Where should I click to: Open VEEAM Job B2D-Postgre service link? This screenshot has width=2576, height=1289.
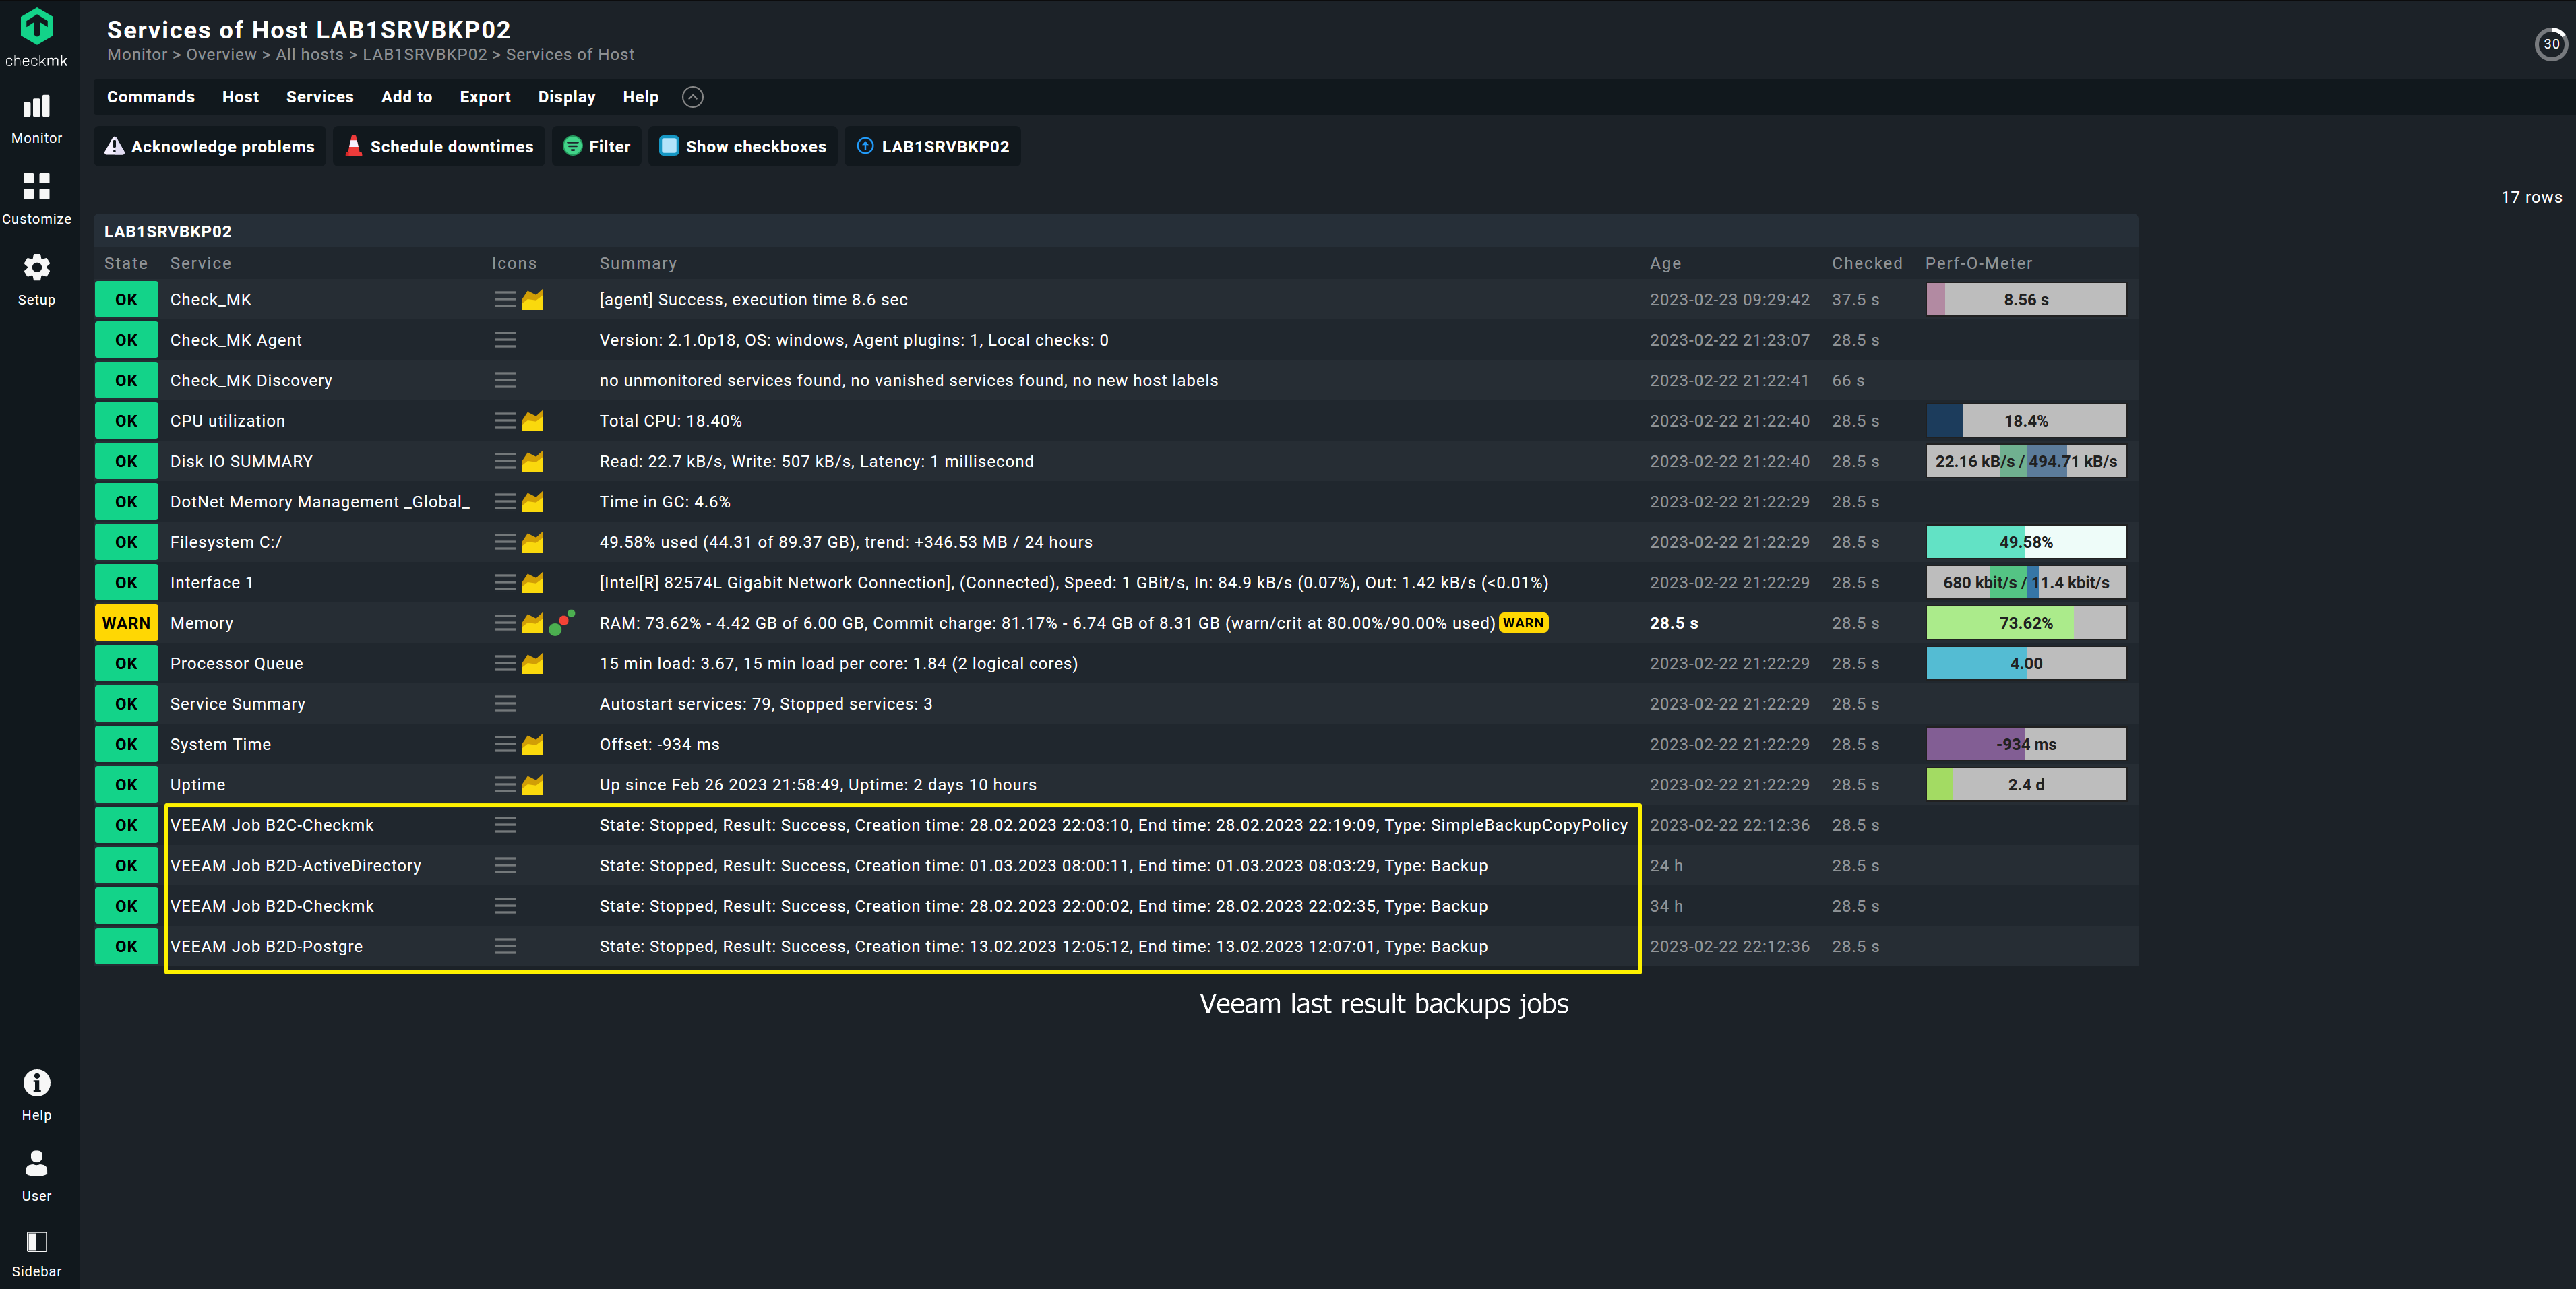pyautogui.click(x=266, y=946)
